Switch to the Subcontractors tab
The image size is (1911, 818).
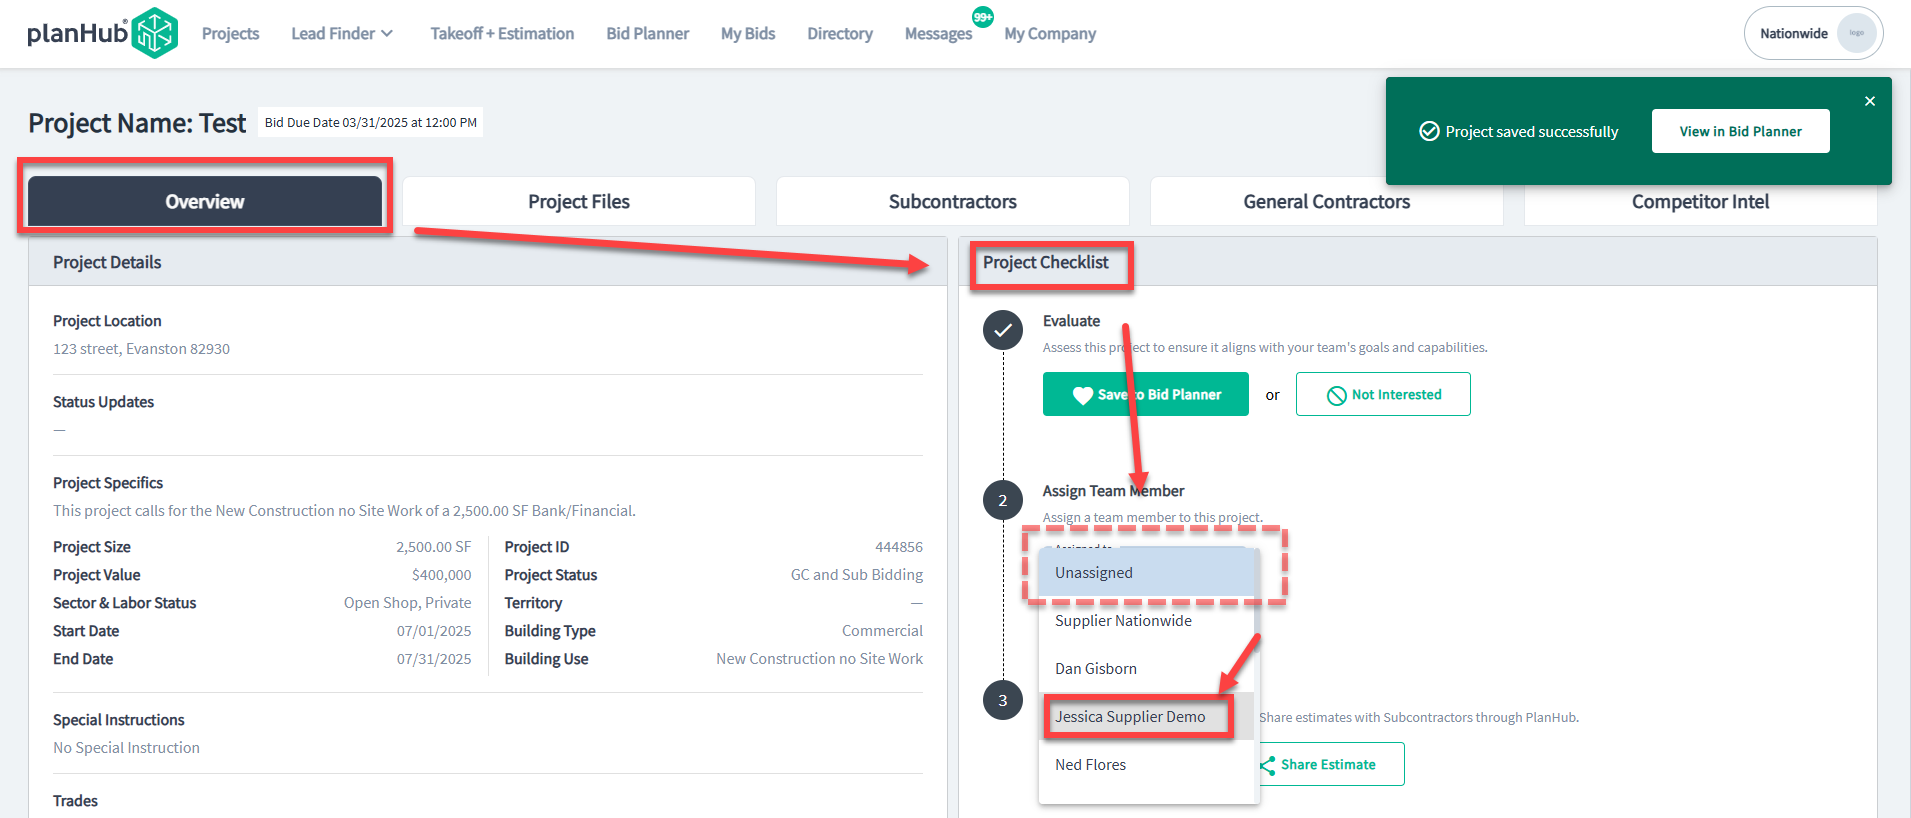(953, 201)
